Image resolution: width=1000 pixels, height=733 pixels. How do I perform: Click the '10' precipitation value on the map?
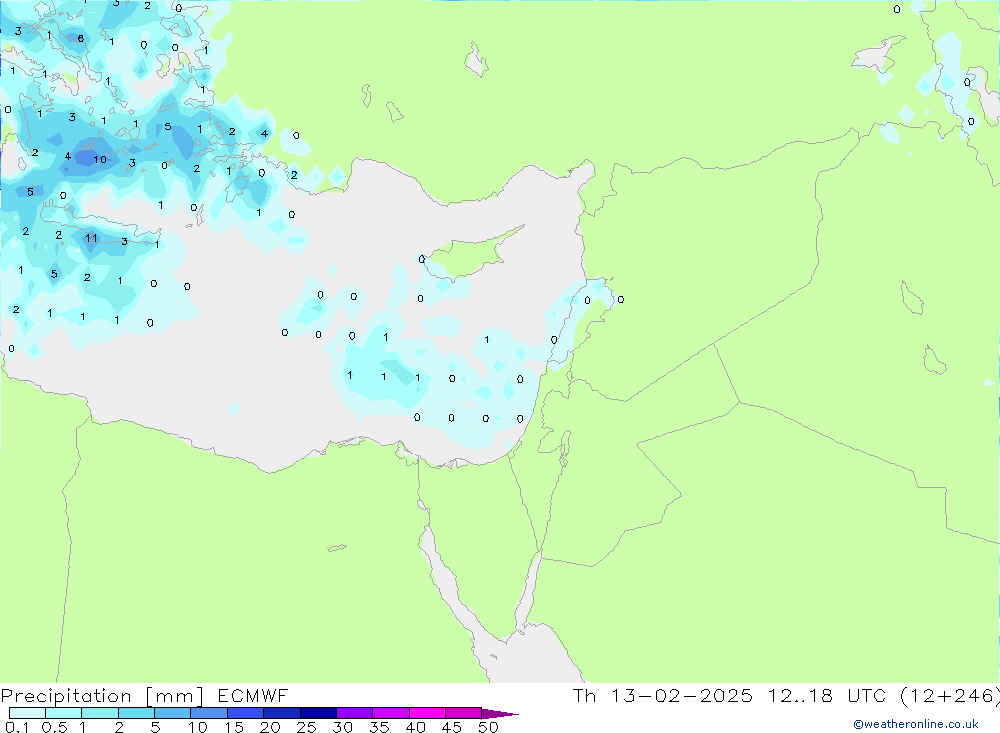(100, 159)
